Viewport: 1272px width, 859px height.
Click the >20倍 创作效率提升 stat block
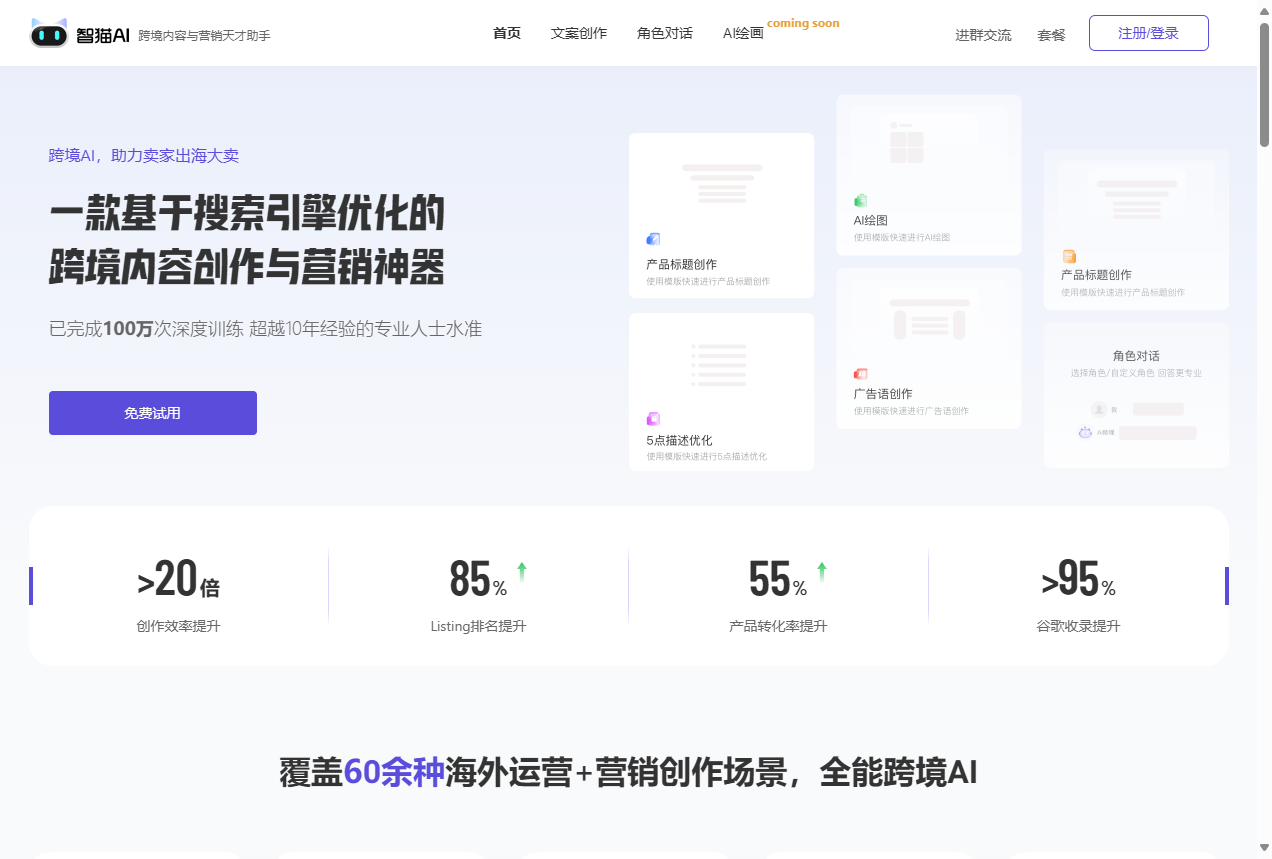click(x=178, y=594)
